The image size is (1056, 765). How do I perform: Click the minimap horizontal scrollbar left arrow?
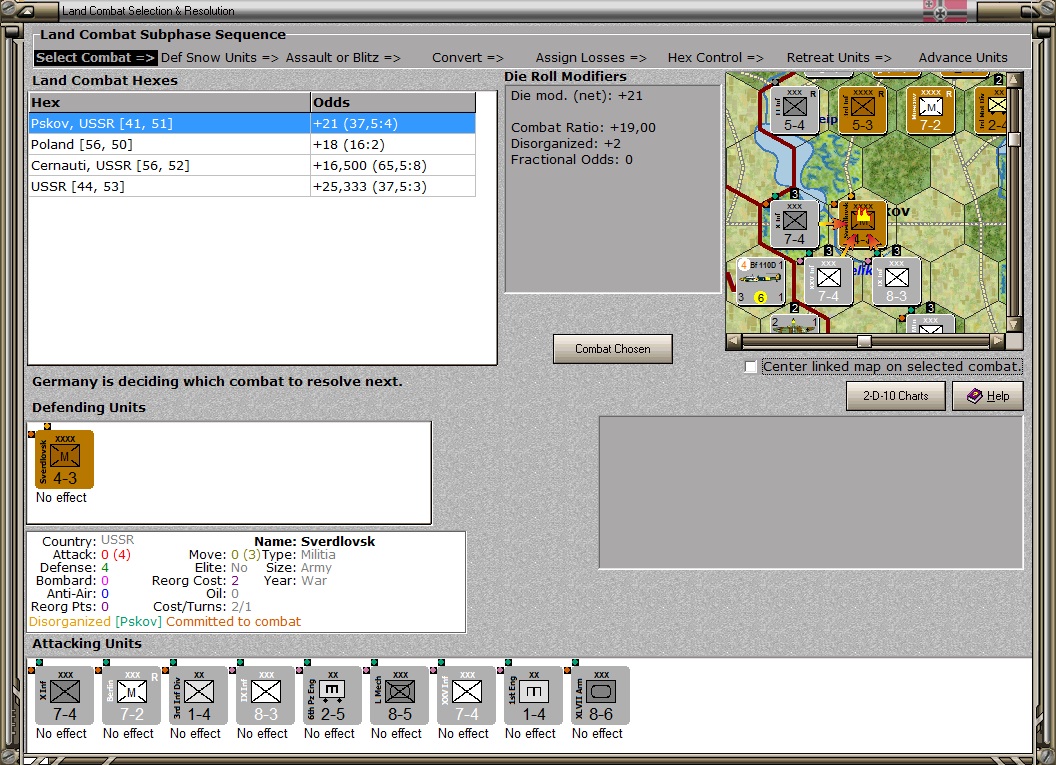tap(733, 341)
